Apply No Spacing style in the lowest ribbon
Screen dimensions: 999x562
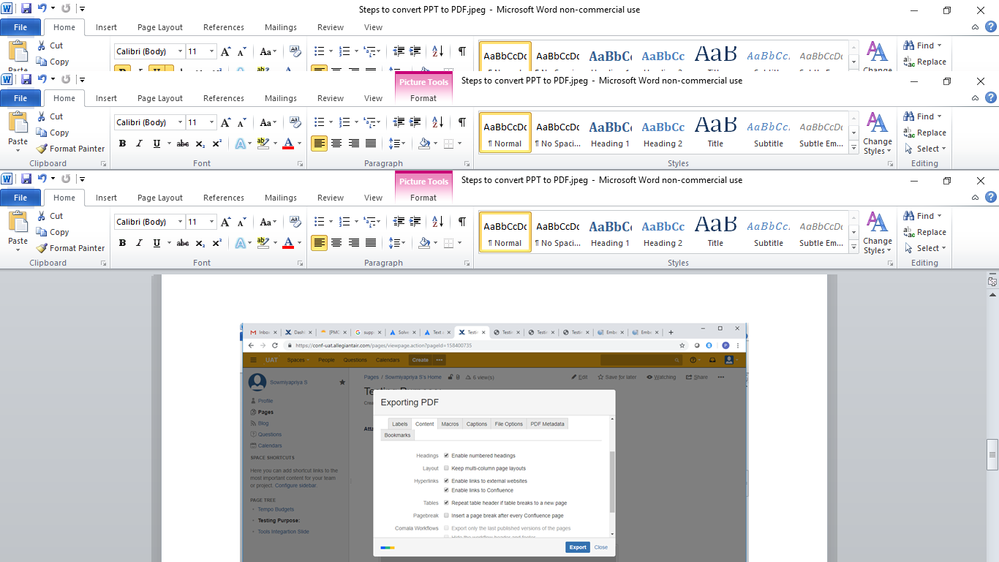[557, 233]
